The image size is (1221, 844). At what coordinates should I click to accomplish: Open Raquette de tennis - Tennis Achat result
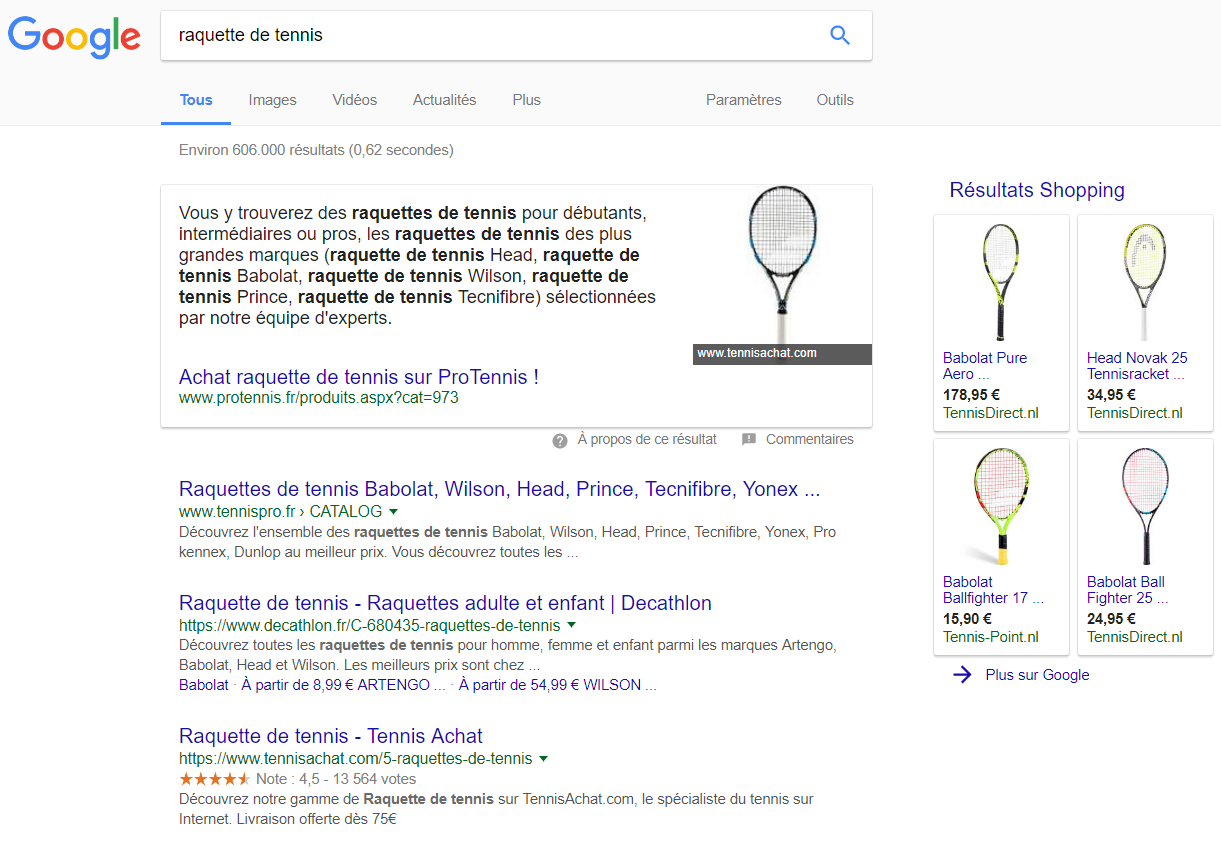point(330,736)
